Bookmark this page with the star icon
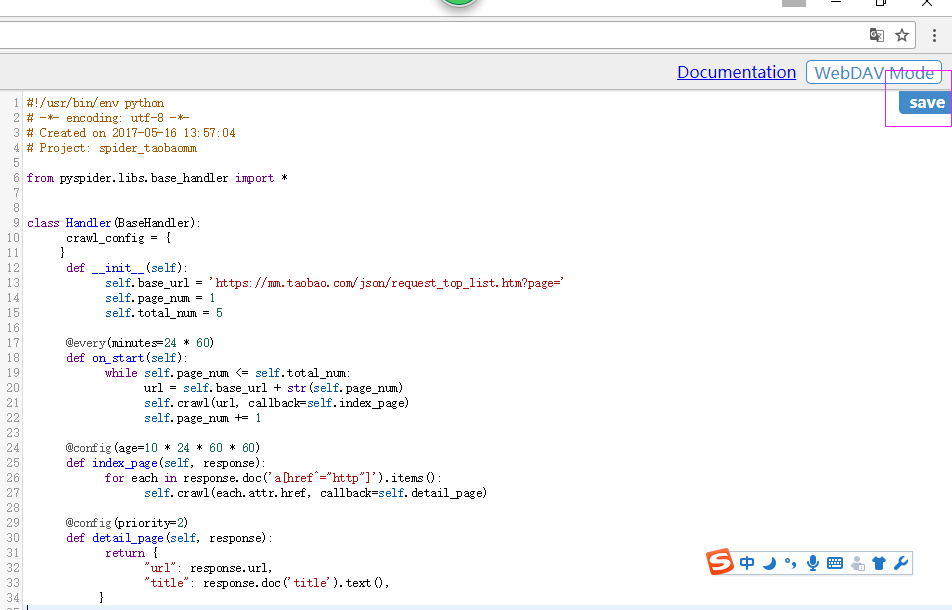This screenshot has width=952, height=610. pos(902,35)
